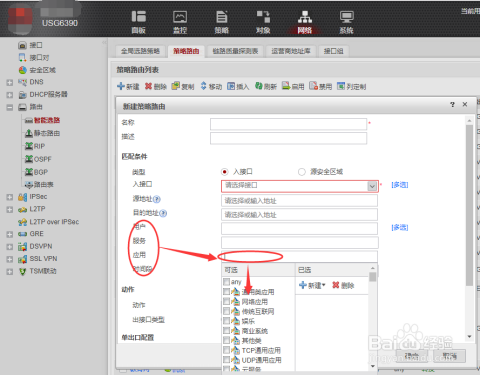Expand the IPSec node in the sidebar
Viewport: 480px width, 375px height.
(10, 197)
